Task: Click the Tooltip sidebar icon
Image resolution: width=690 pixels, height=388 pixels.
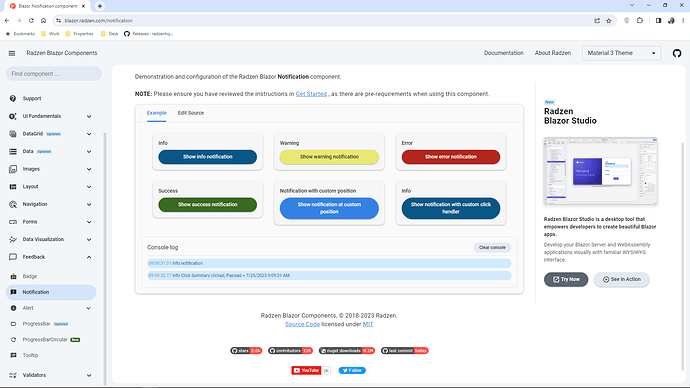Action: click(x=13, y=355)
